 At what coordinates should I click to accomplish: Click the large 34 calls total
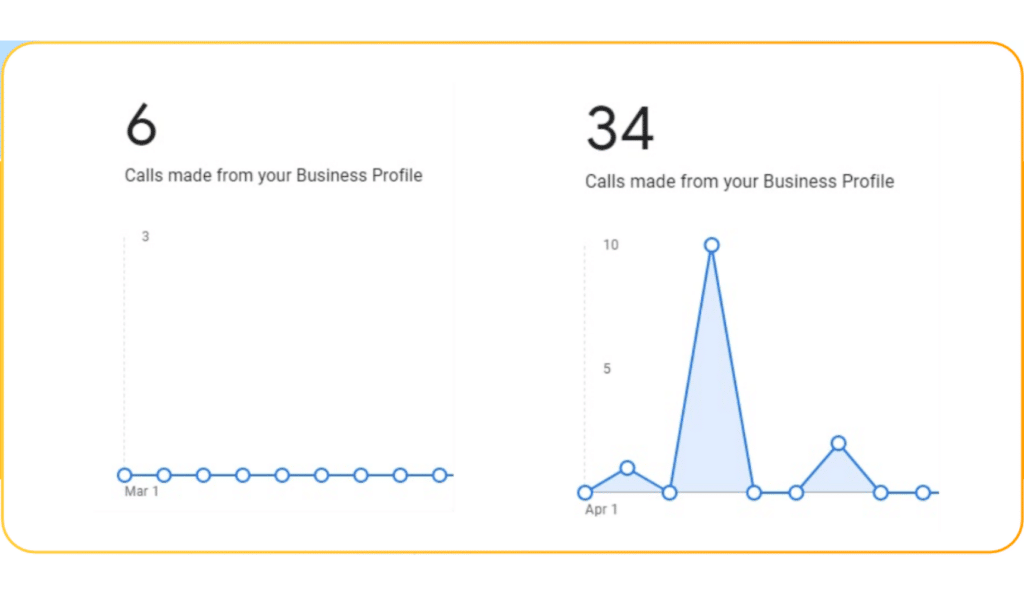620,128
